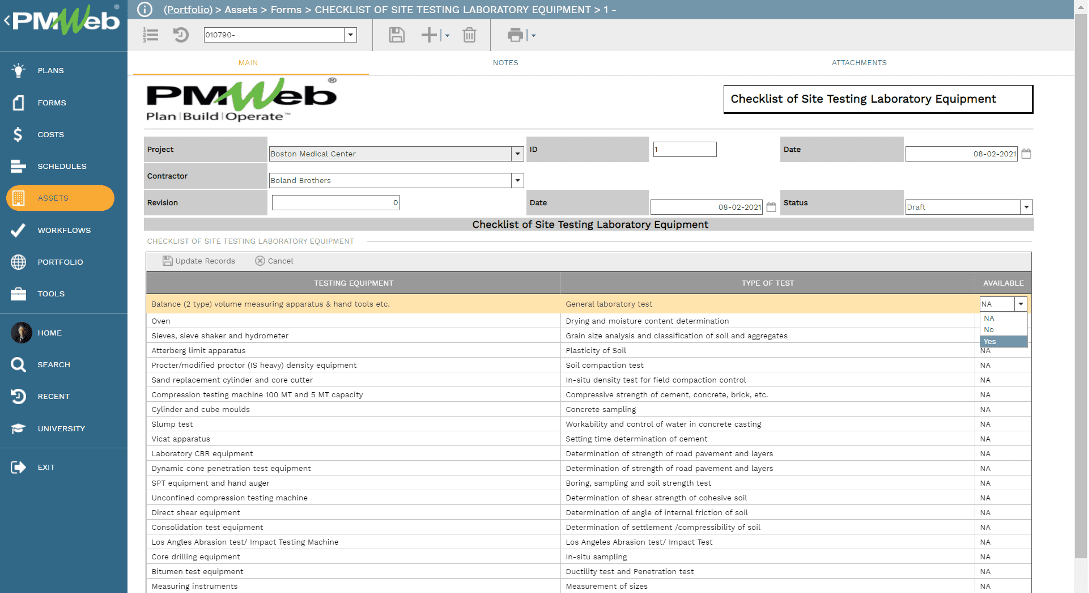Click the Update Records button
This screenshot has height=593, width=1089.
pyautogui.click(x=199, y=261)
